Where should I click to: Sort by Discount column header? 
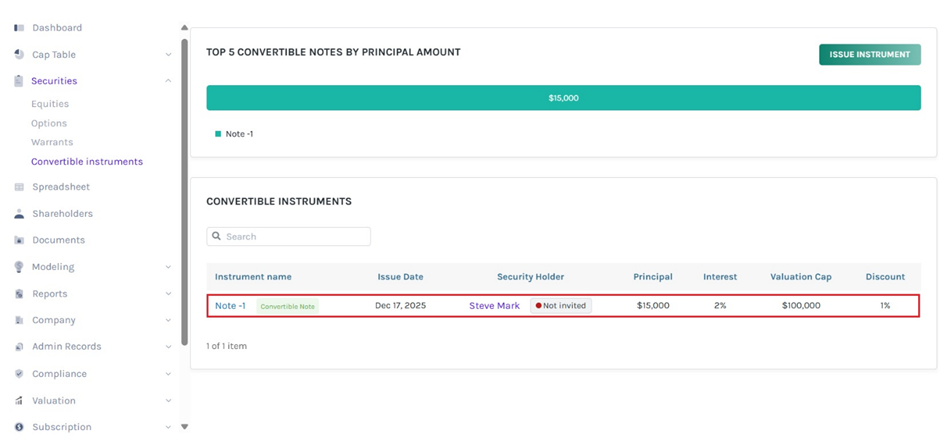coord(885,277)
